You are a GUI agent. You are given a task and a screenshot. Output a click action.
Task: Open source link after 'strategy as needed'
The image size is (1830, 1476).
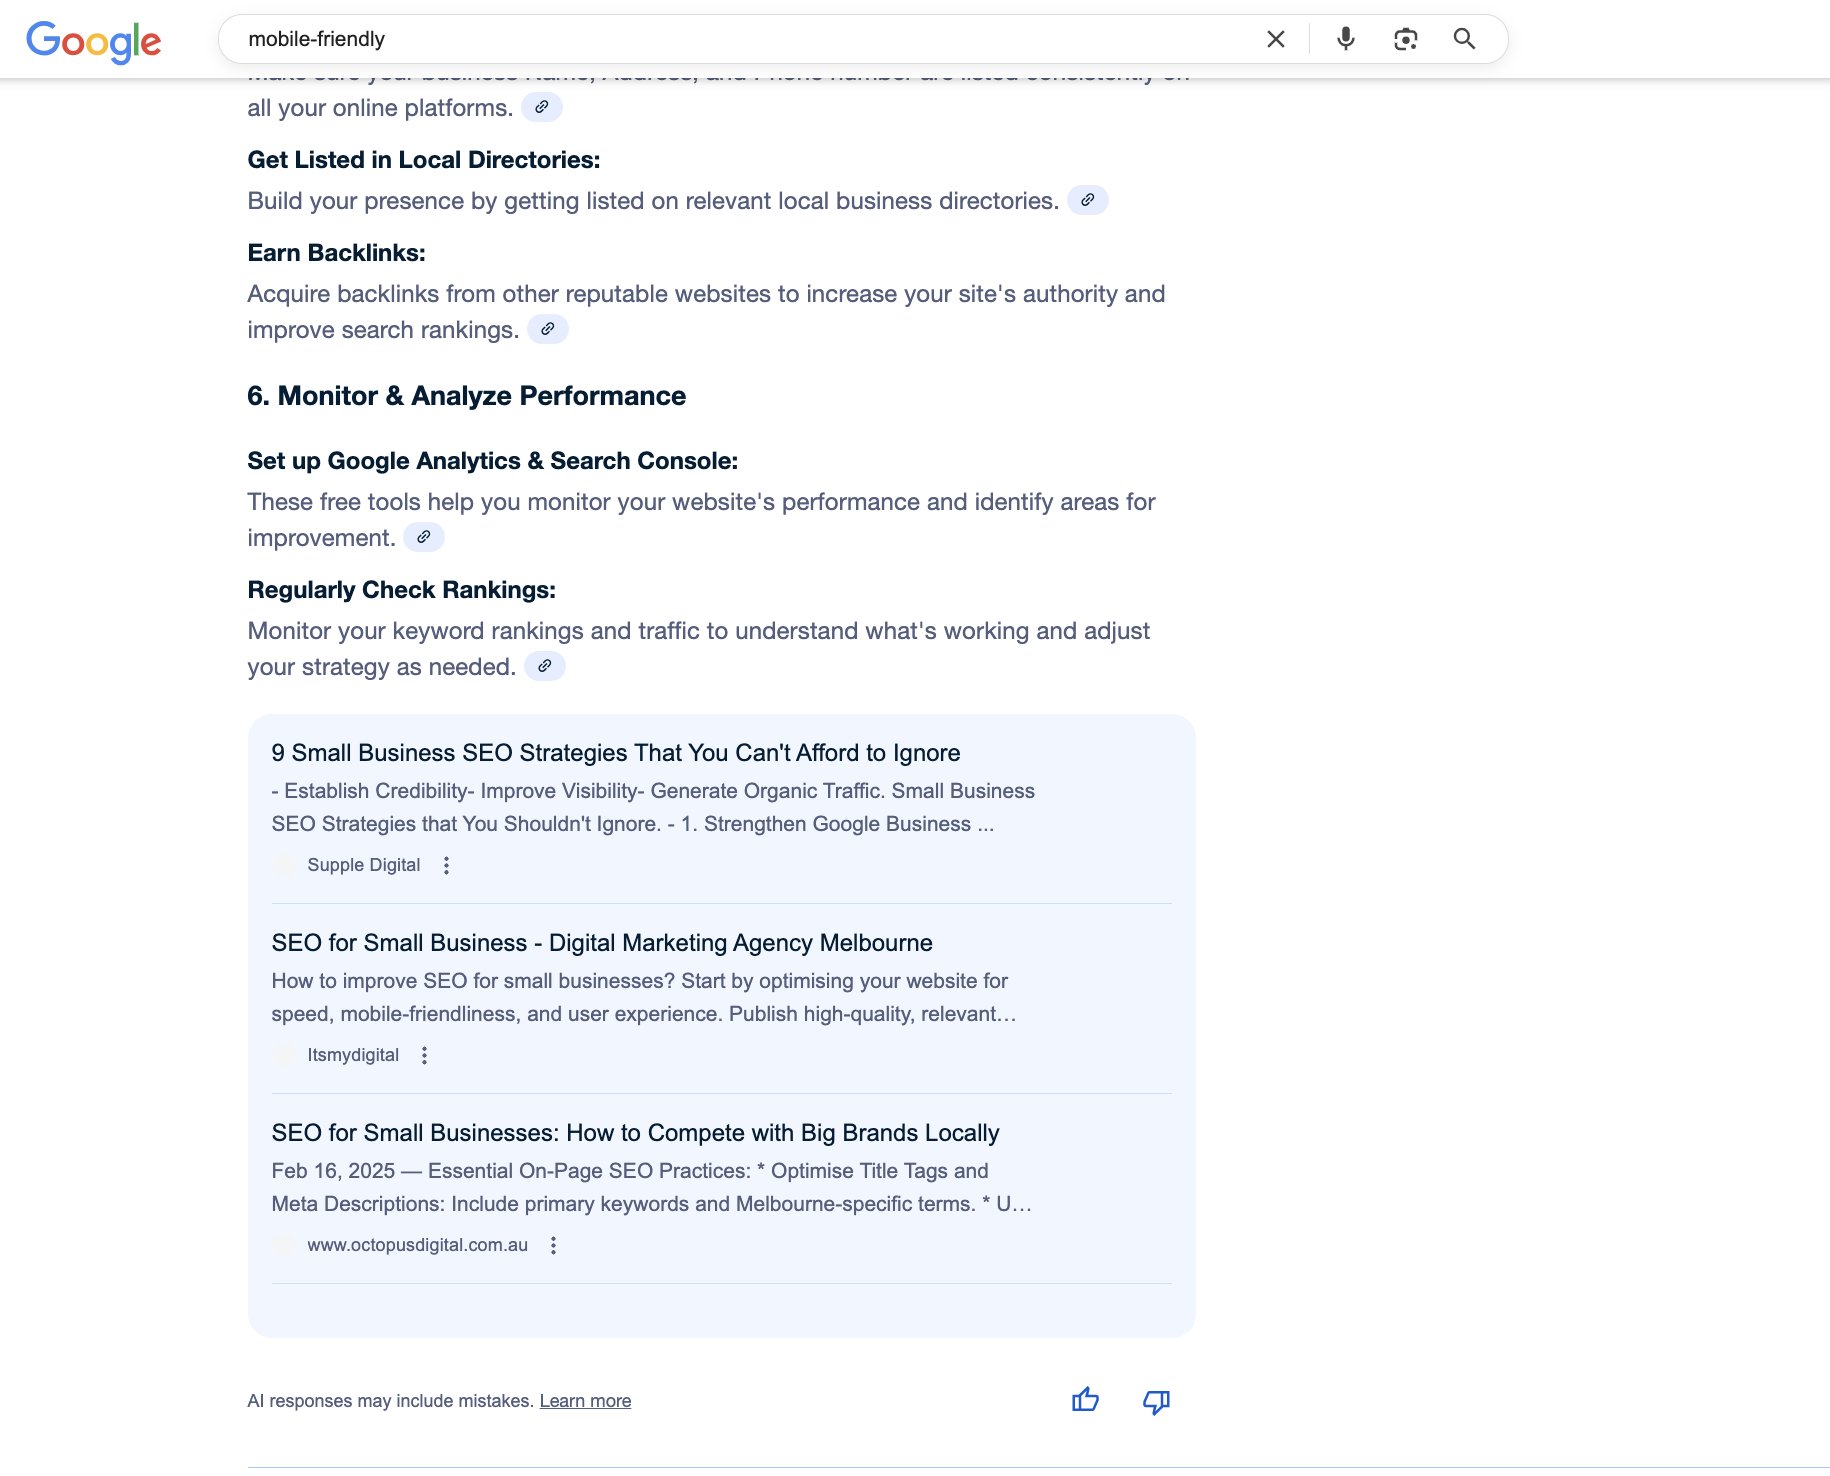[545, 666]
